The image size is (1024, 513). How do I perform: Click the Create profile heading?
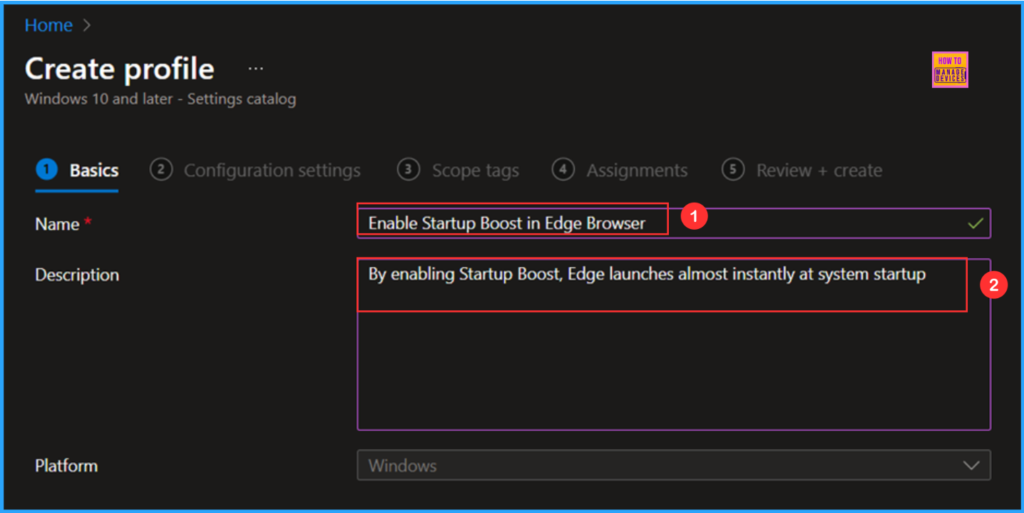pyautogui.click(x=120, y=69)
